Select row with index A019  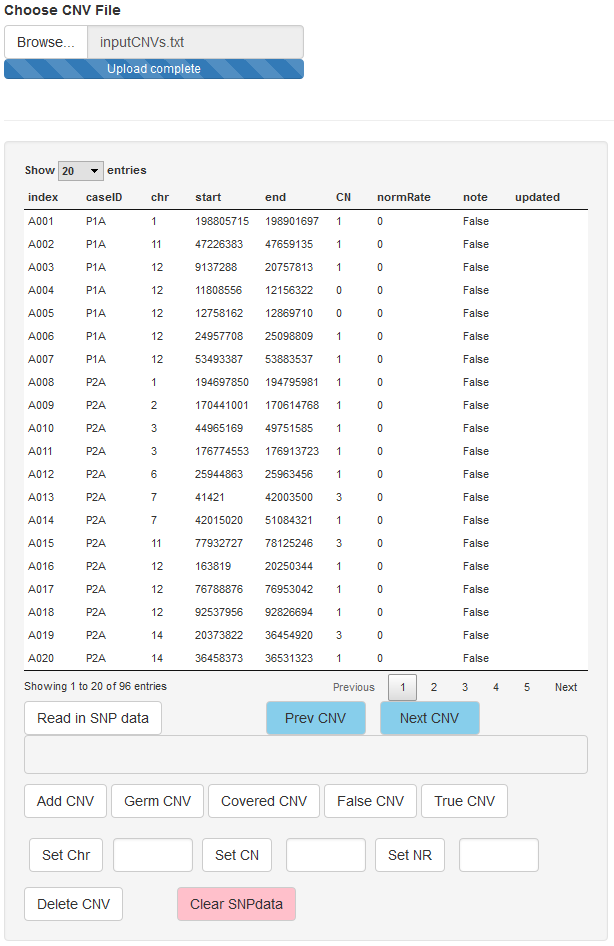[x=306, y=635]
